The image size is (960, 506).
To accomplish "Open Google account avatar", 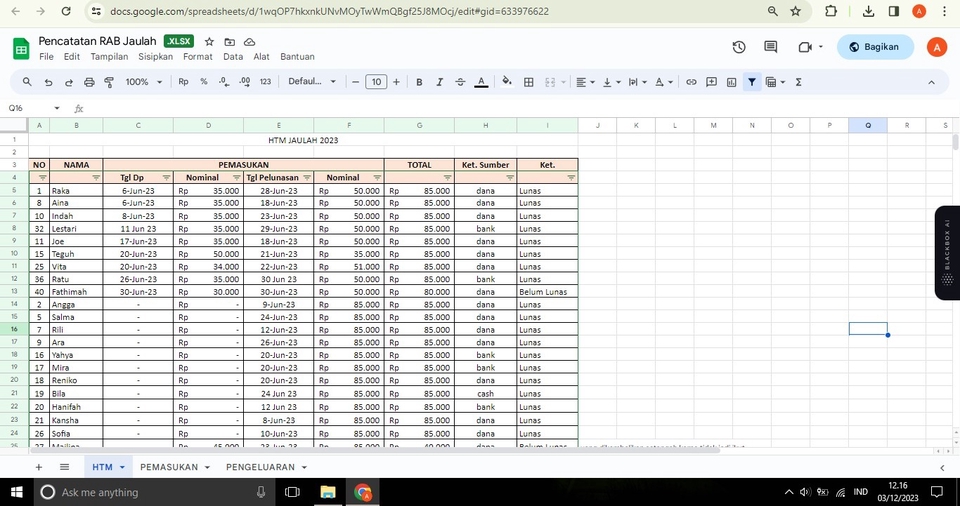I will tap(937, 47).
